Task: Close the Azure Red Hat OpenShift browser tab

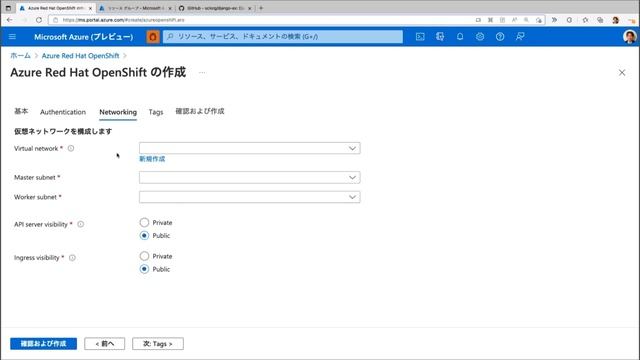Action: pyautogui.click(x=90, y=8)
